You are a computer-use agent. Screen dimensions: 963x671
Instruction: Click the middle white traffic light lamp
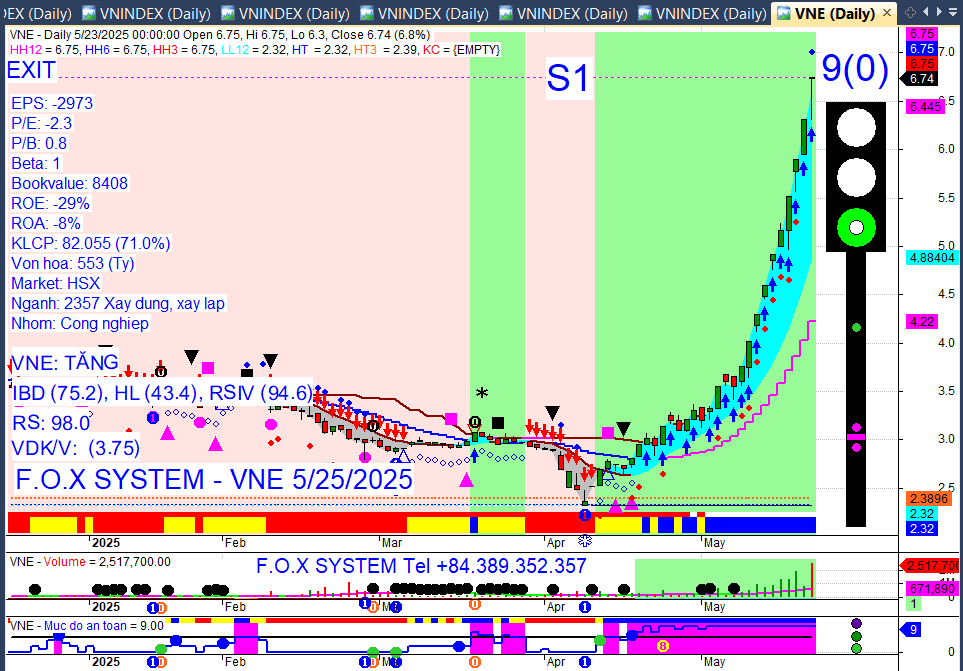pyautogui.click(x=856, y=177)
